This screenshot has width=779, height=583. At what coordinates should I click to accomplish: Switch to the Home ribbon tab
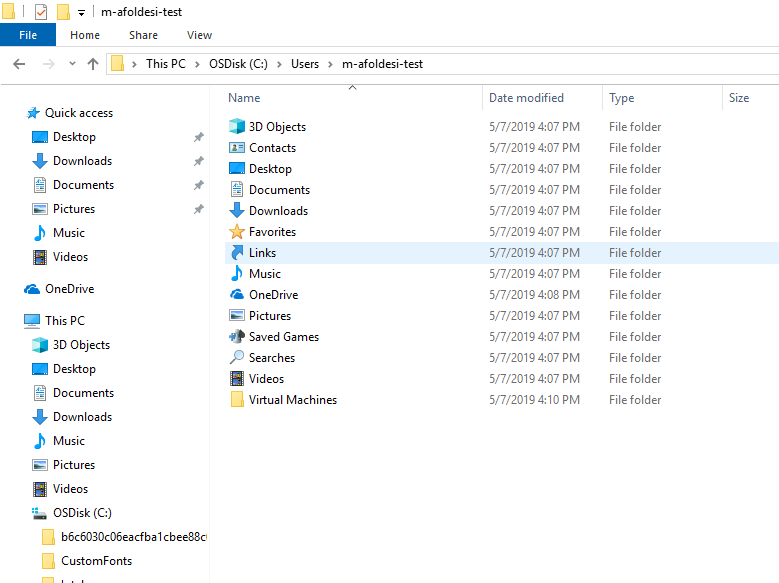pyautogui.click(x=84, y=35)
